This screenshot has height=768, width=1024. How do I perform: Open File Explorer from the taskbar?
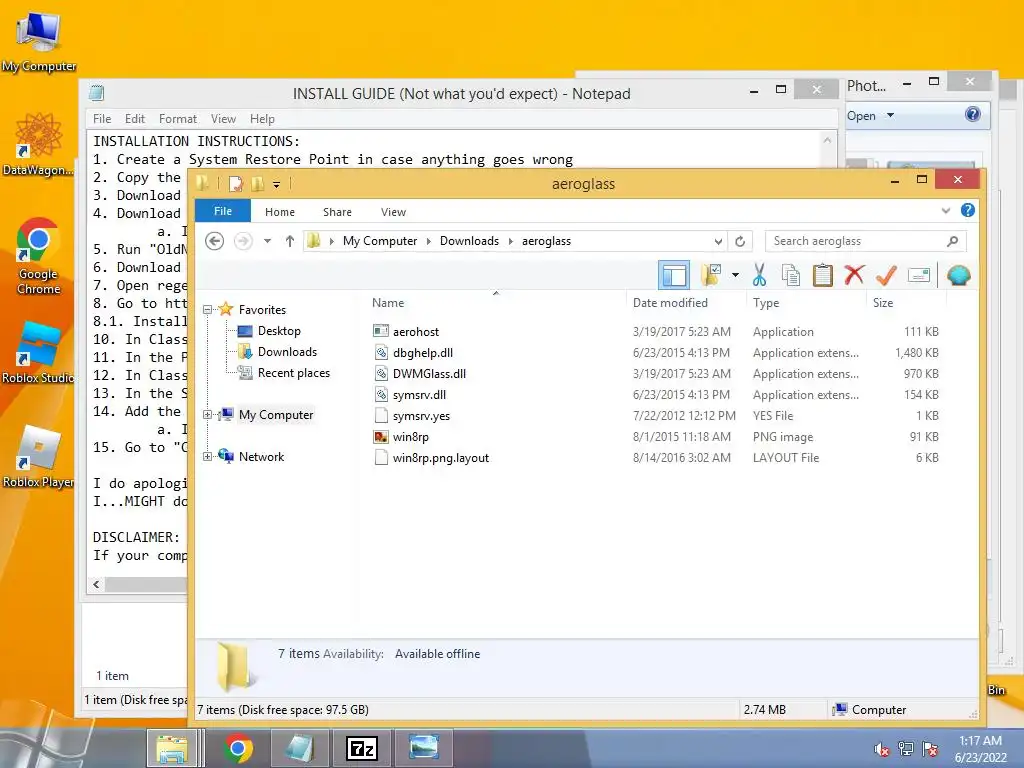click(172, 748)
